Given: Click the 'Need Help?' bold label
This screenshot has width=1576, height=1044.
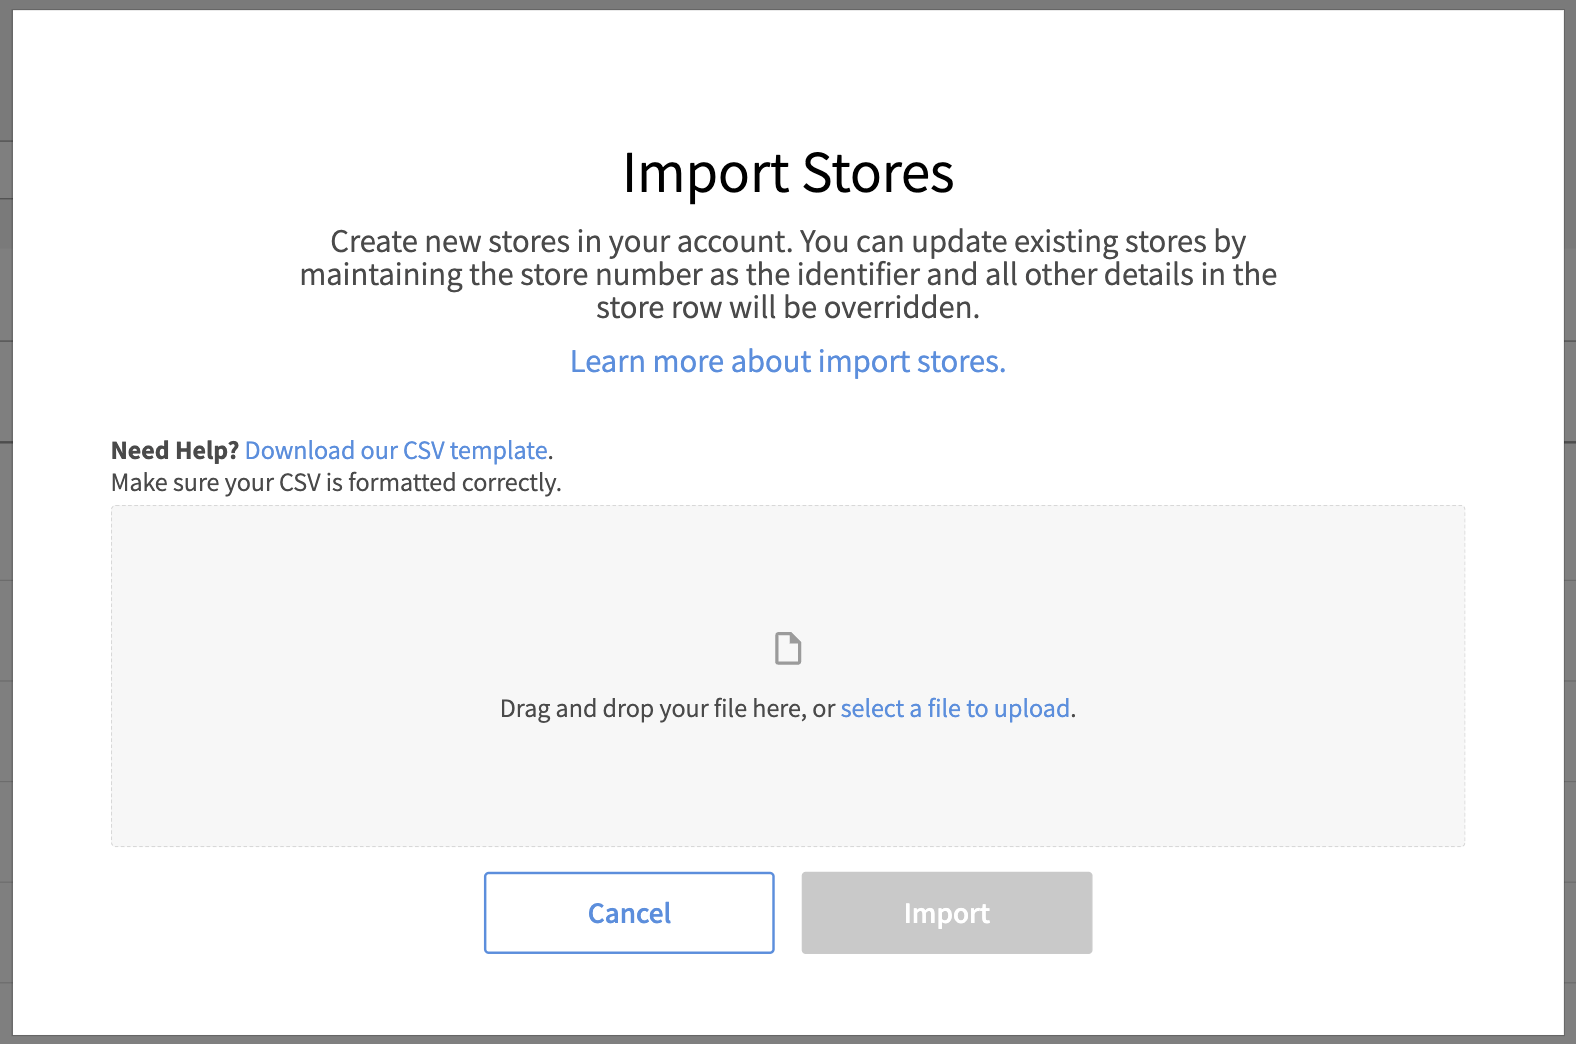Looking at the screenshot, I should pyautogui.click(x=175, y=451).
